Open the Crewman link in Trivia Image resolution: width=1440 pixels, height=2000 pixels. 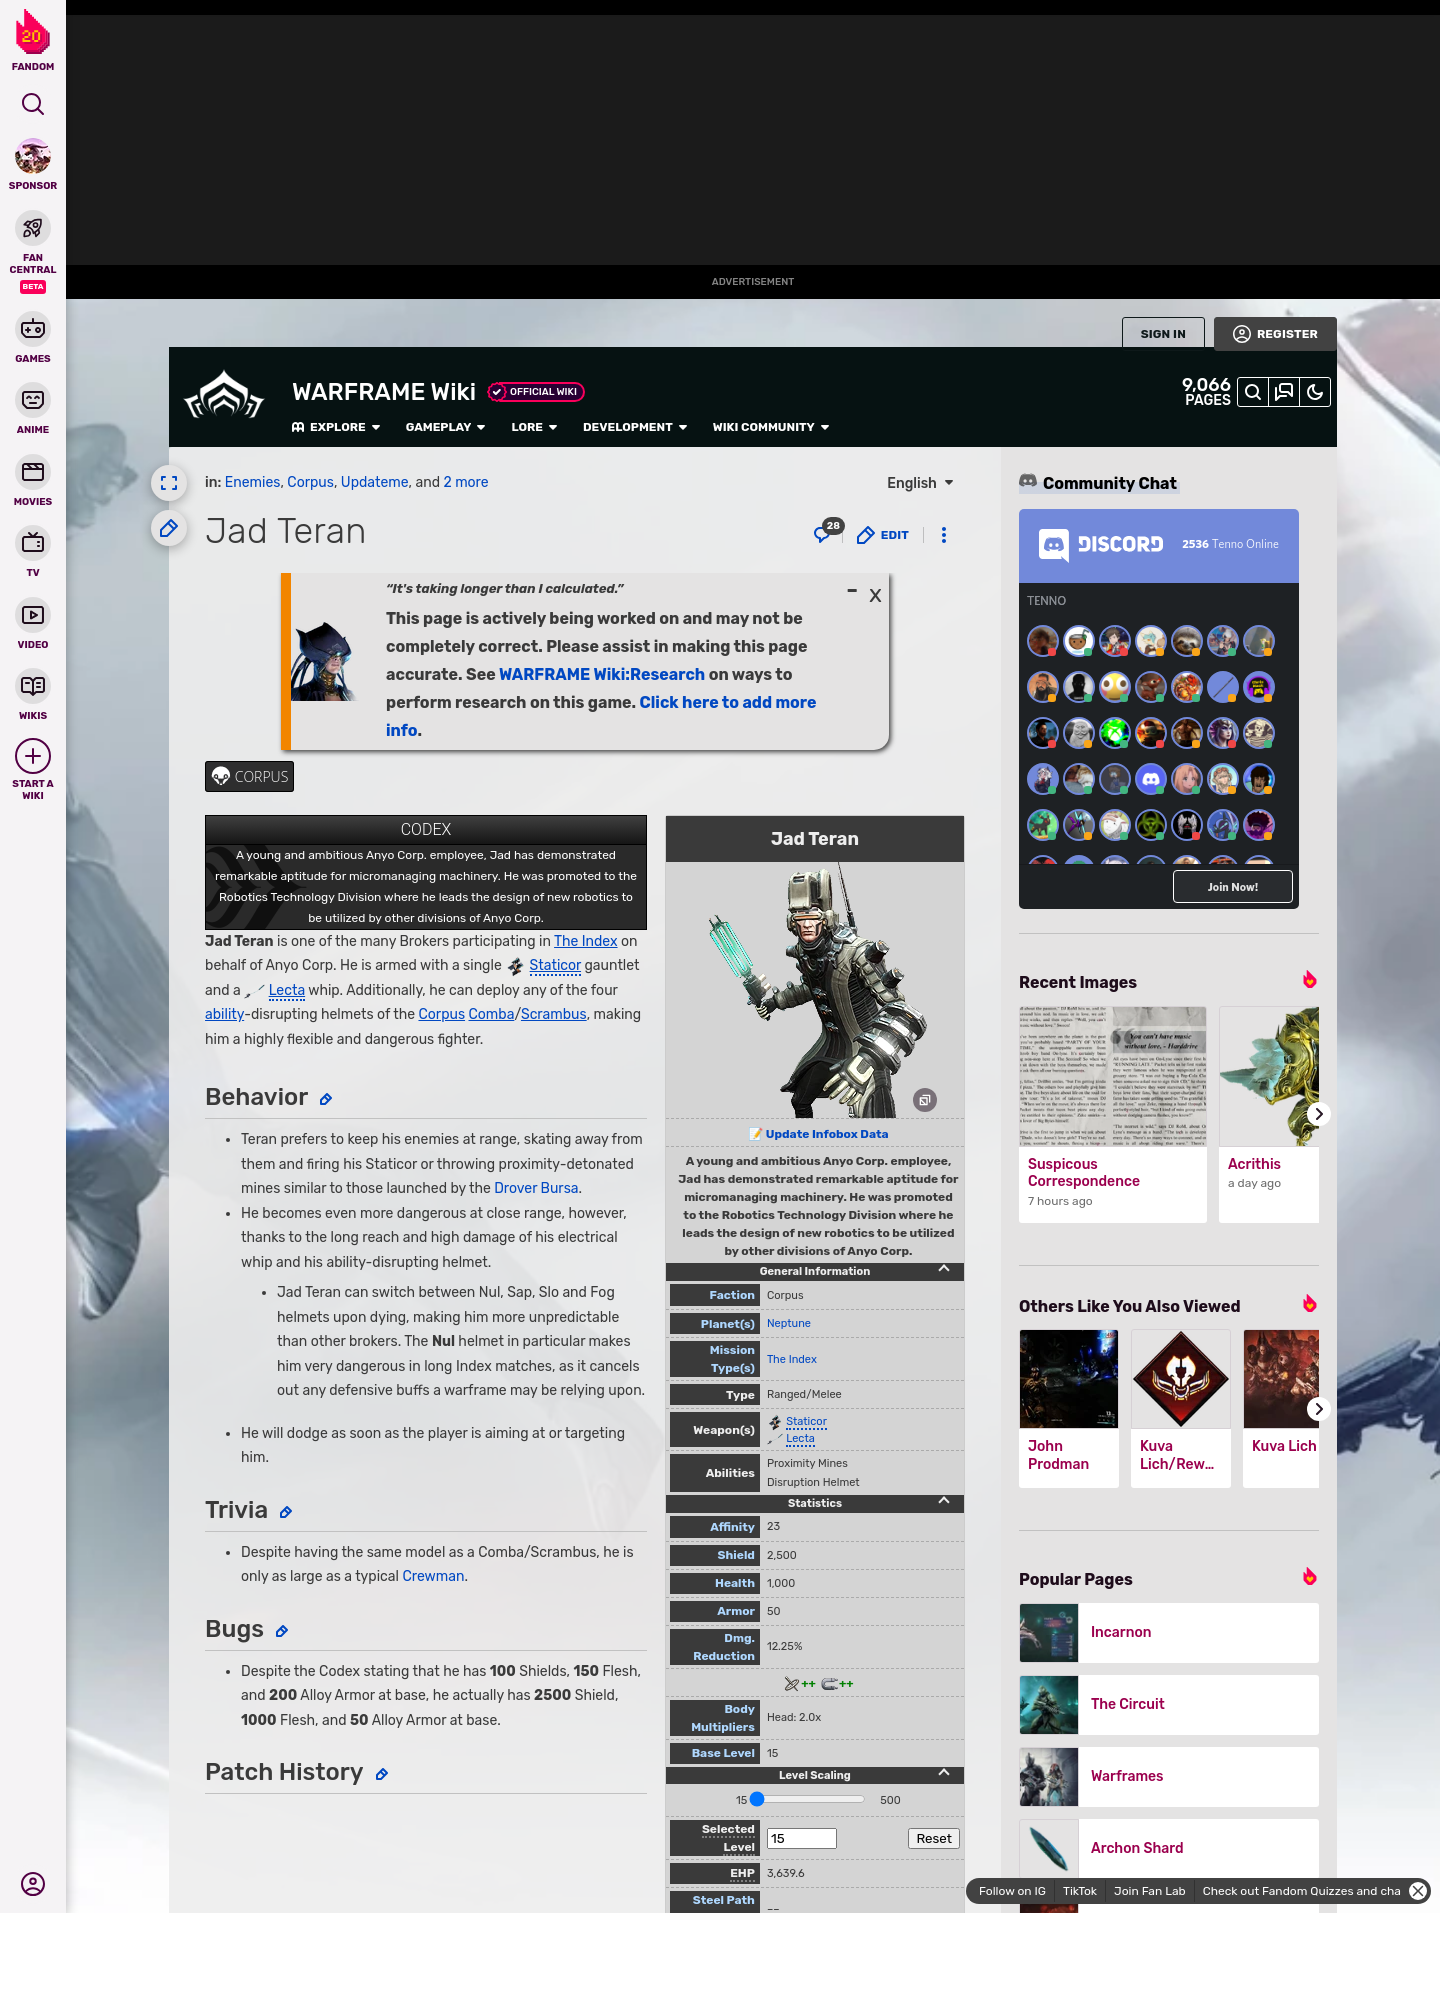tap(433, 1576)
